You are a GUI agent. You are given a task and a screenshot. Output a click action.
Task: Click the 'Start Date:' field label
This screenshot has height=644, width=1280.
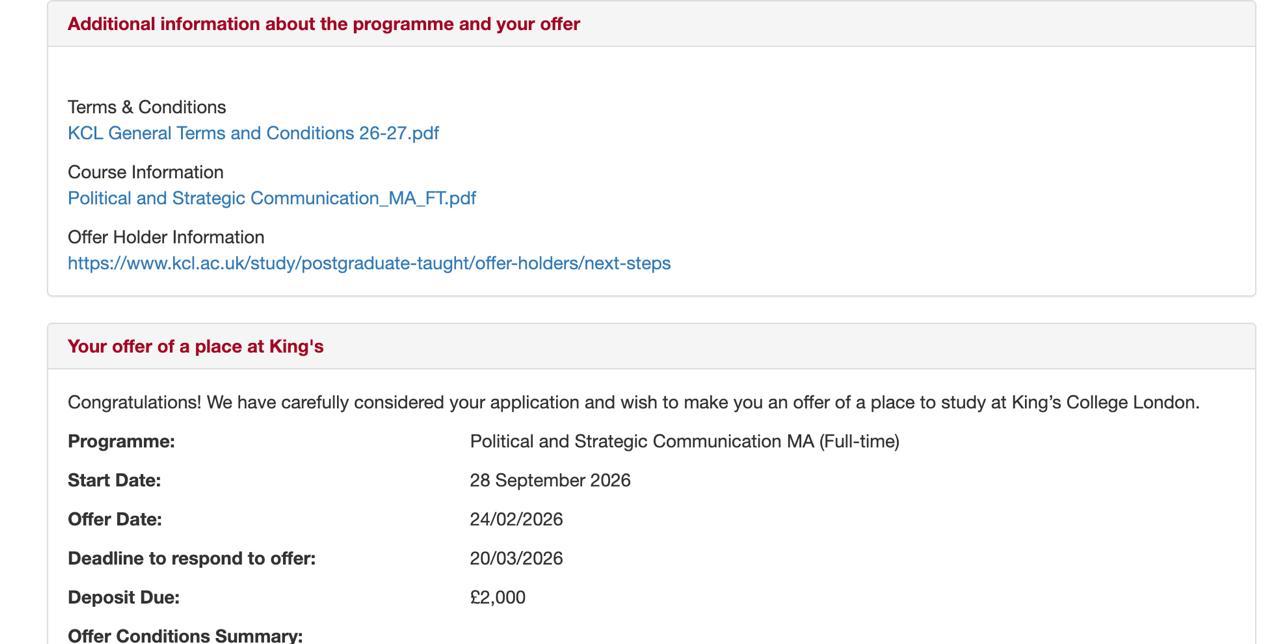(114, 480)
